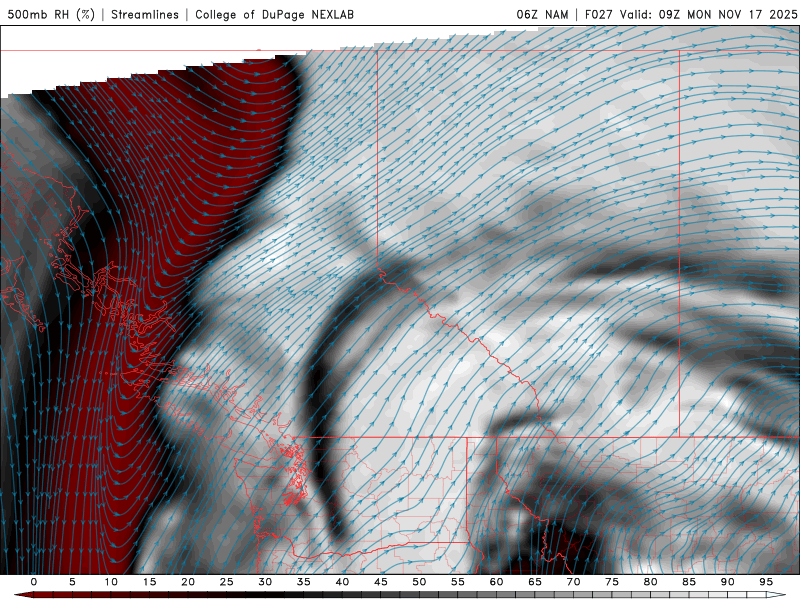Viewport: 800px width, 600px height.
Task: Click the 65 label on the color scale
Action: (535, 582)
